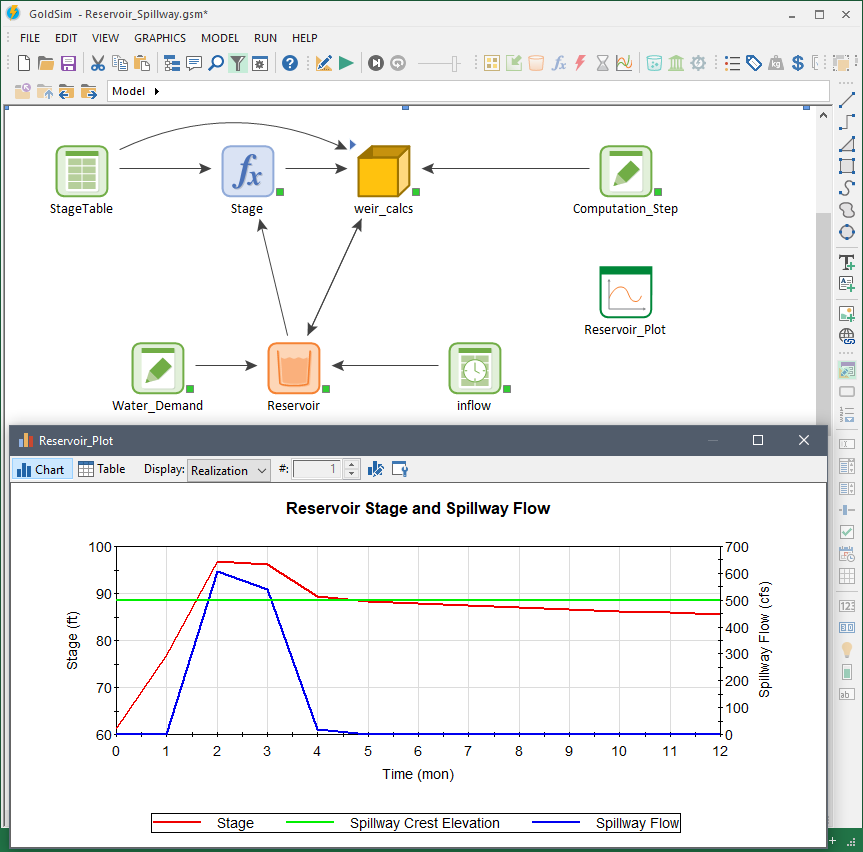863x852 pixels.
Task: Open the EDIT menu
Action: point(66,38)
